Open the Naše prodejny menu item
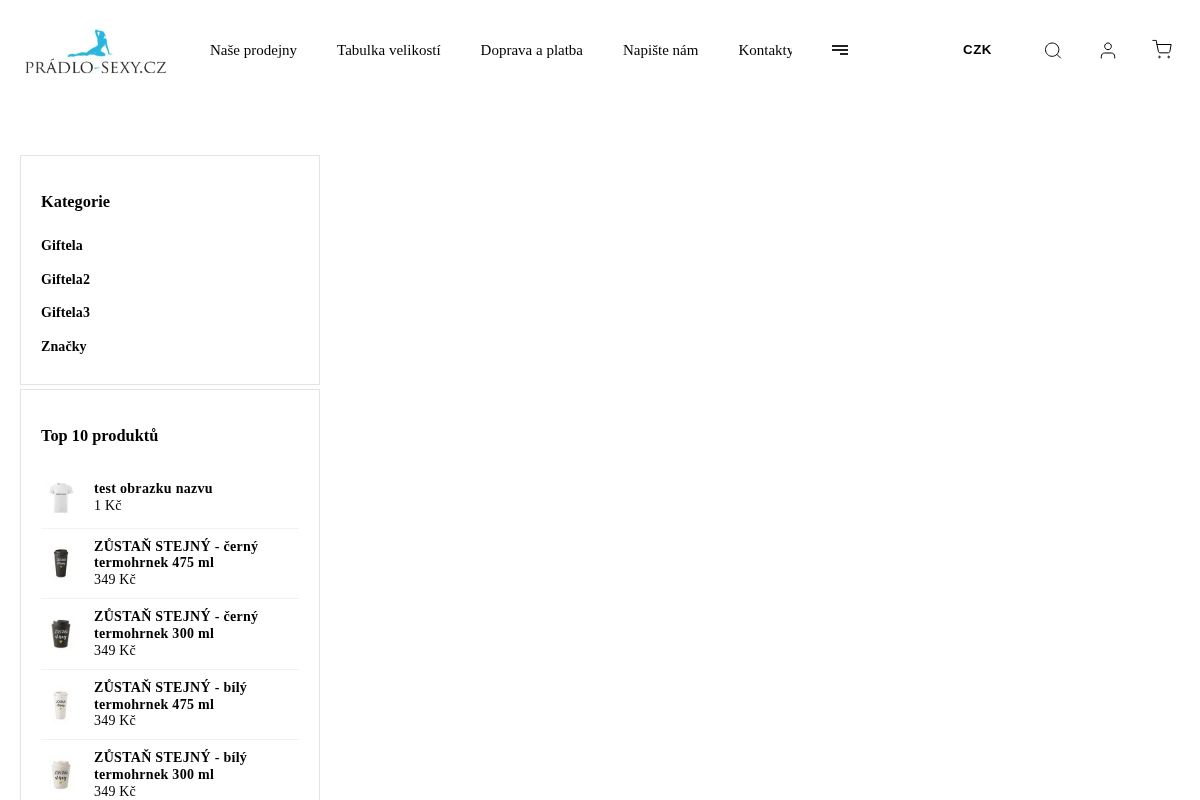 pos(253,50)
